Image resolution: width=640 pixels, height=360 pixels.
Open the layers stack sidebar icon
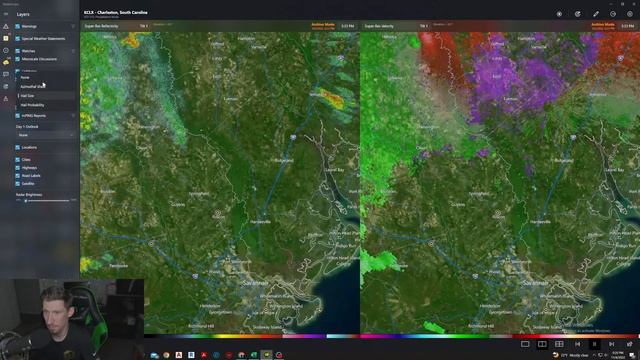(x=6, y=86)
